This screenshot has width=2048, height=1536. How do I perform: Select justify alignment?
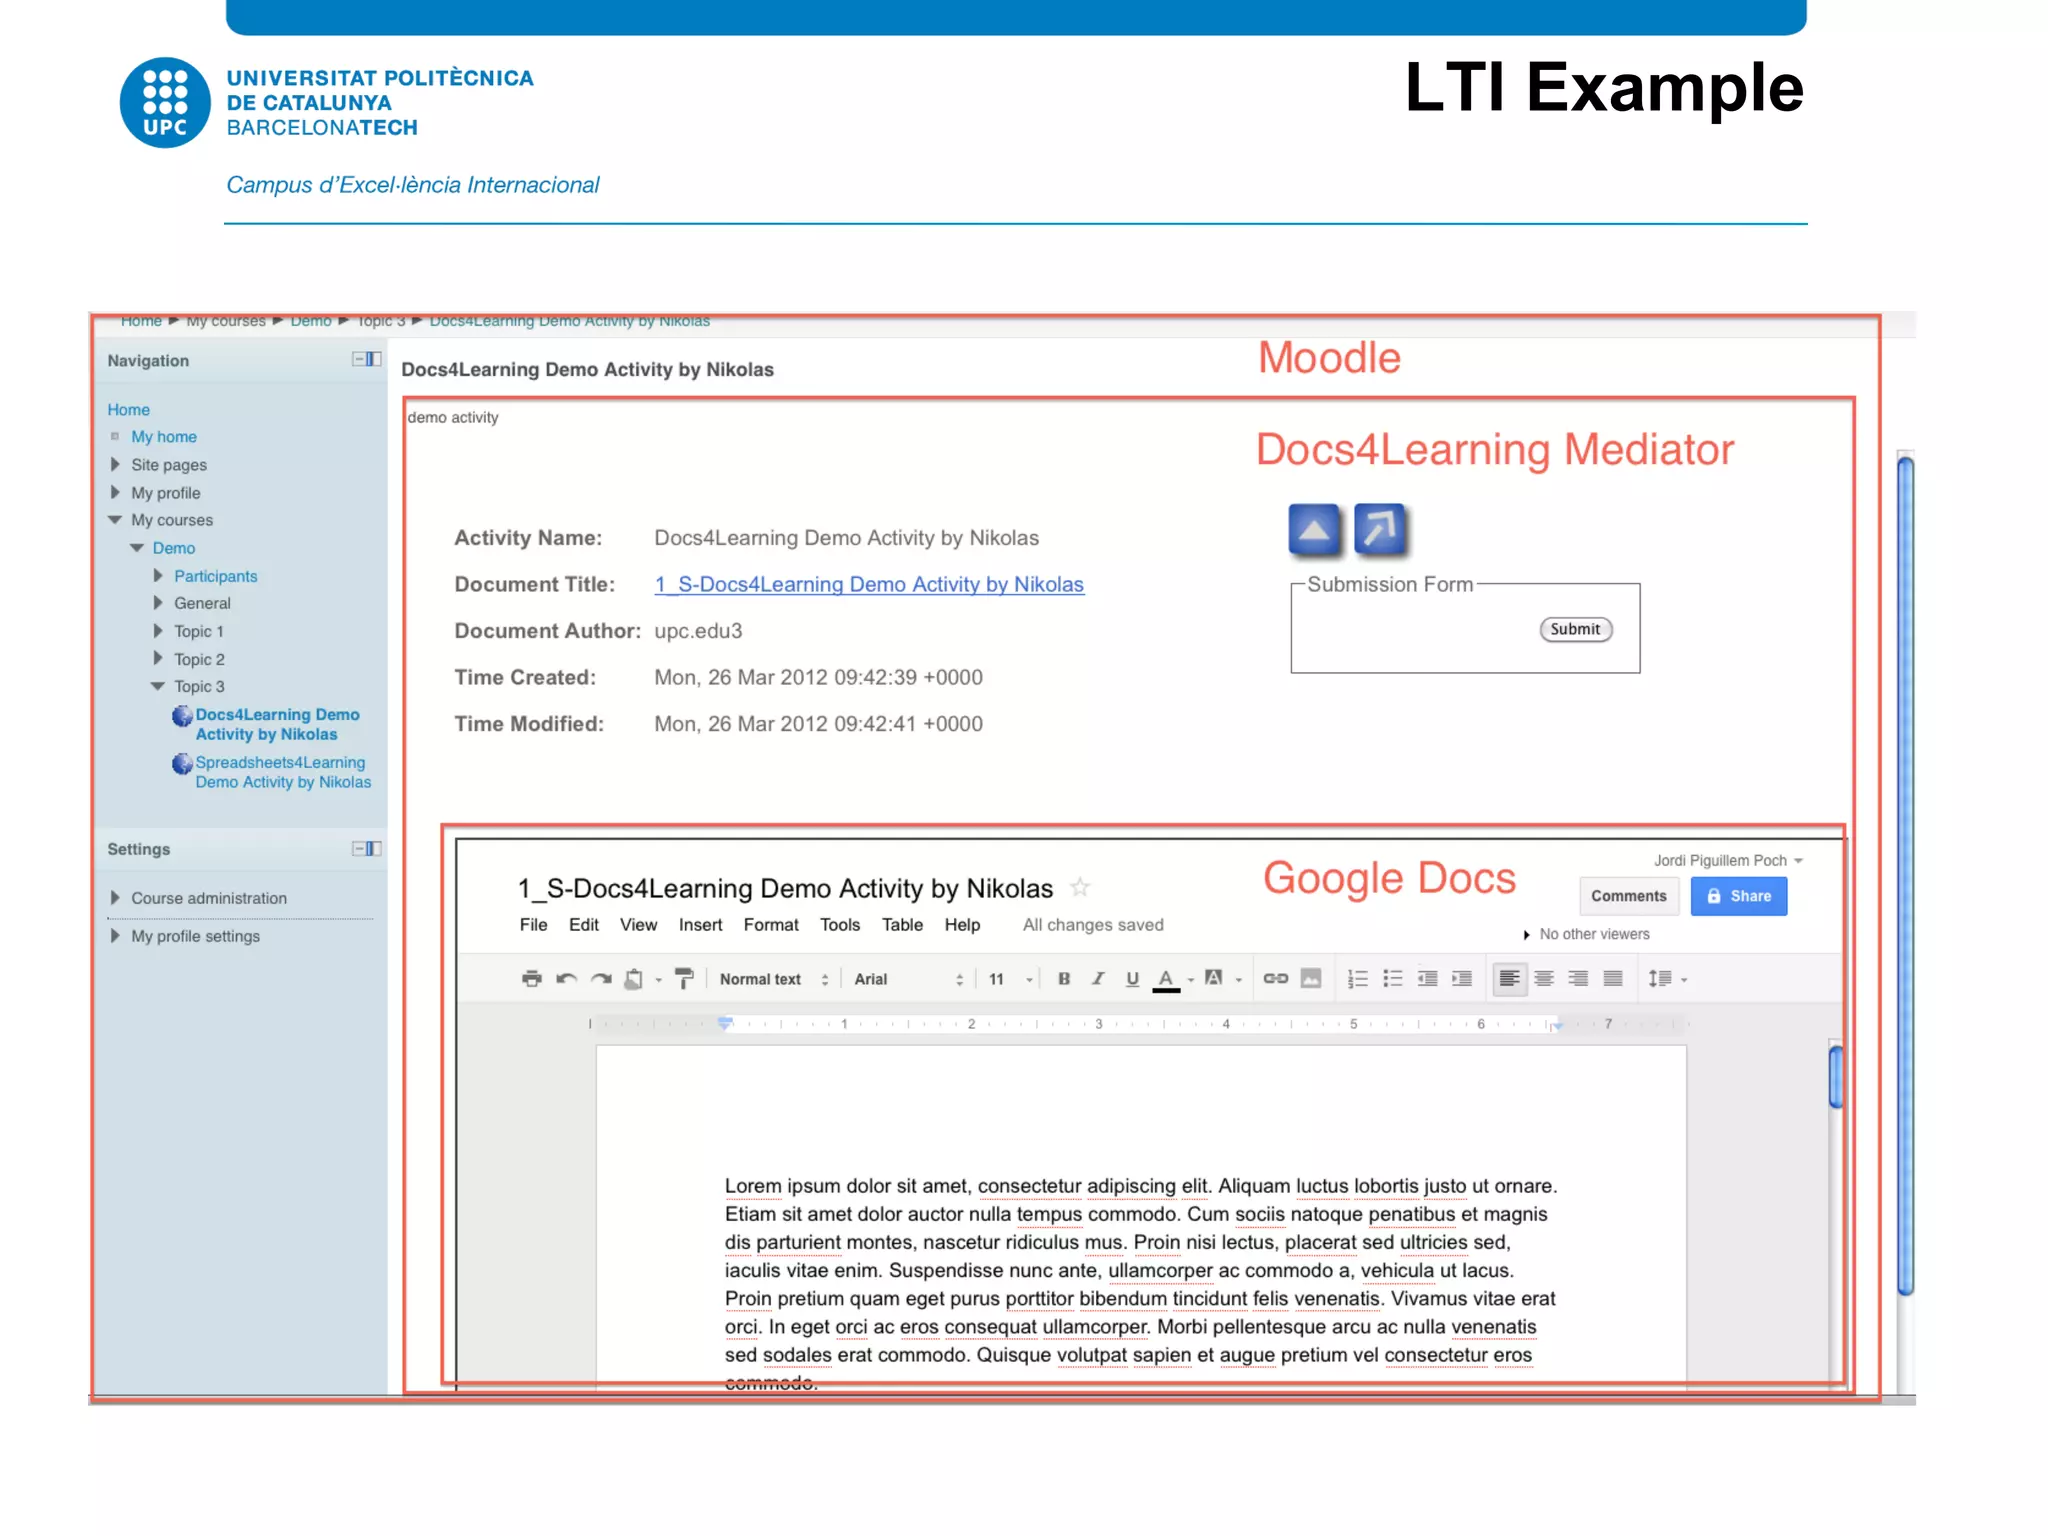[1613, 979]
